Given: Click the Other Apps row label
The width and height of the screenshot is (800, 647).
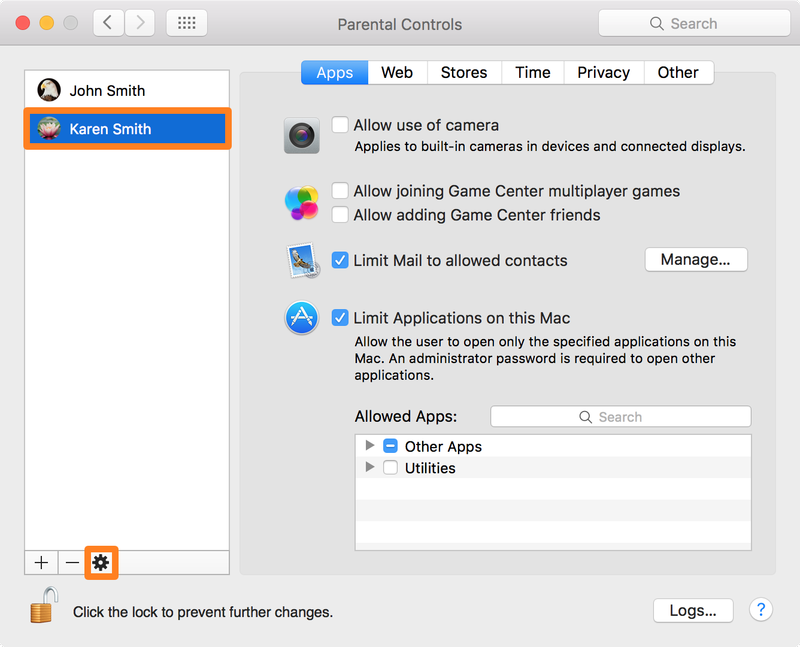Looking at the screenshot, I should [443, 446].
